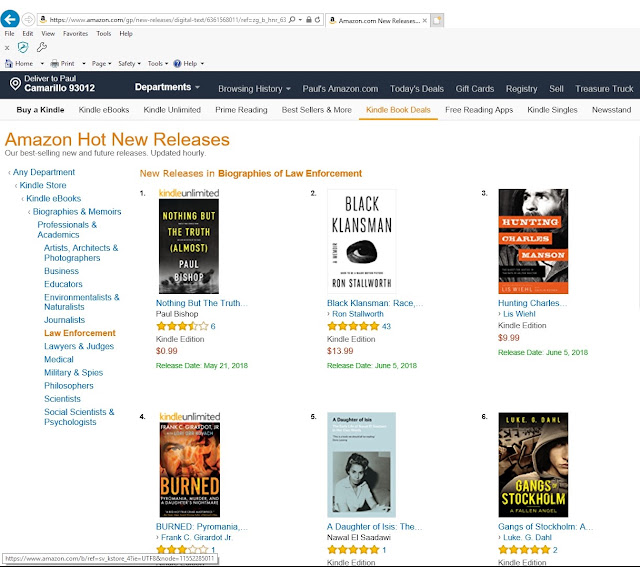Click price $13.99 of Black Klansman
This screenshot has height=567, width=640.
(x=340, y=351)
